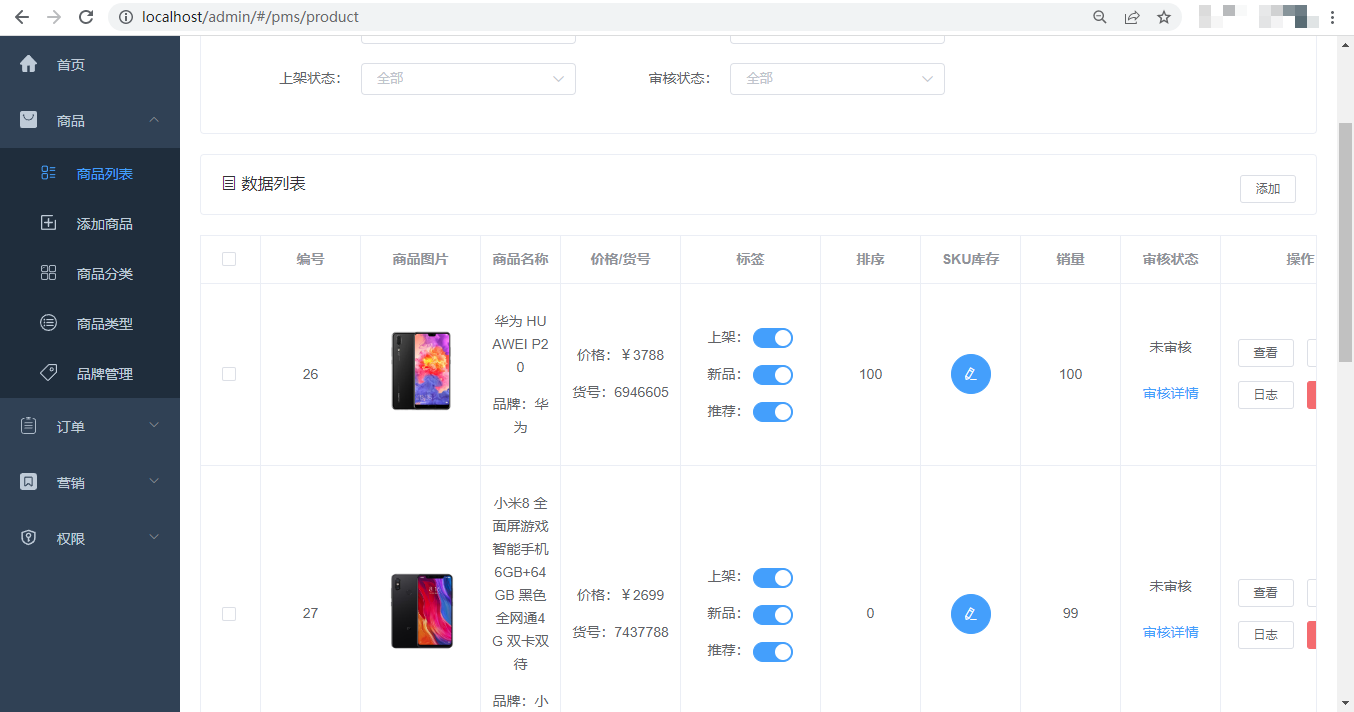Image resolution: width=1354 pixels, height=712 pixels.
Task: Check the row checkbox for product 26
Action: [229, 374]
